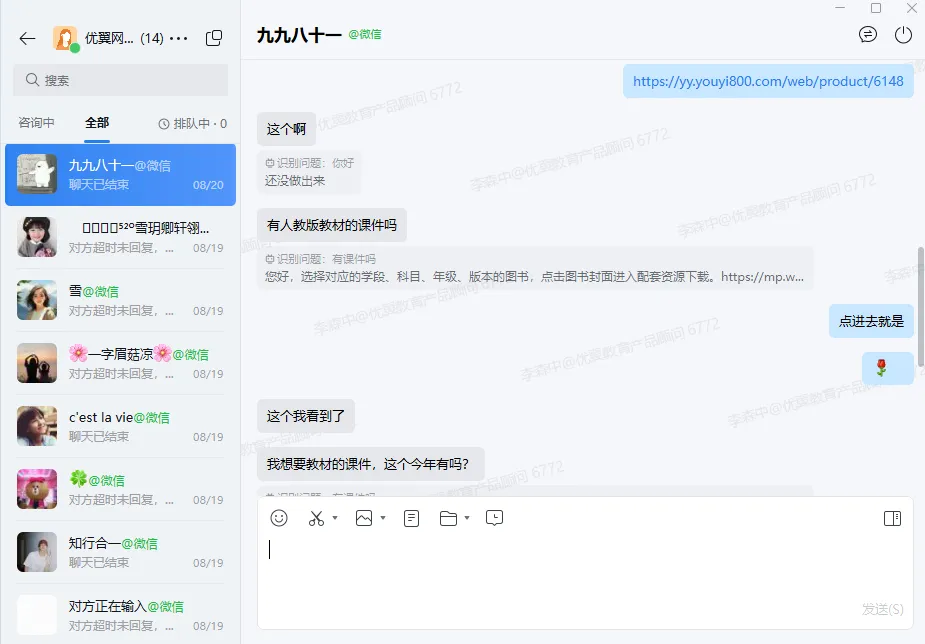Viewport: 925px width, 644px height.
Task: Open the youyi800.com product link
Action: coord(768,81)
